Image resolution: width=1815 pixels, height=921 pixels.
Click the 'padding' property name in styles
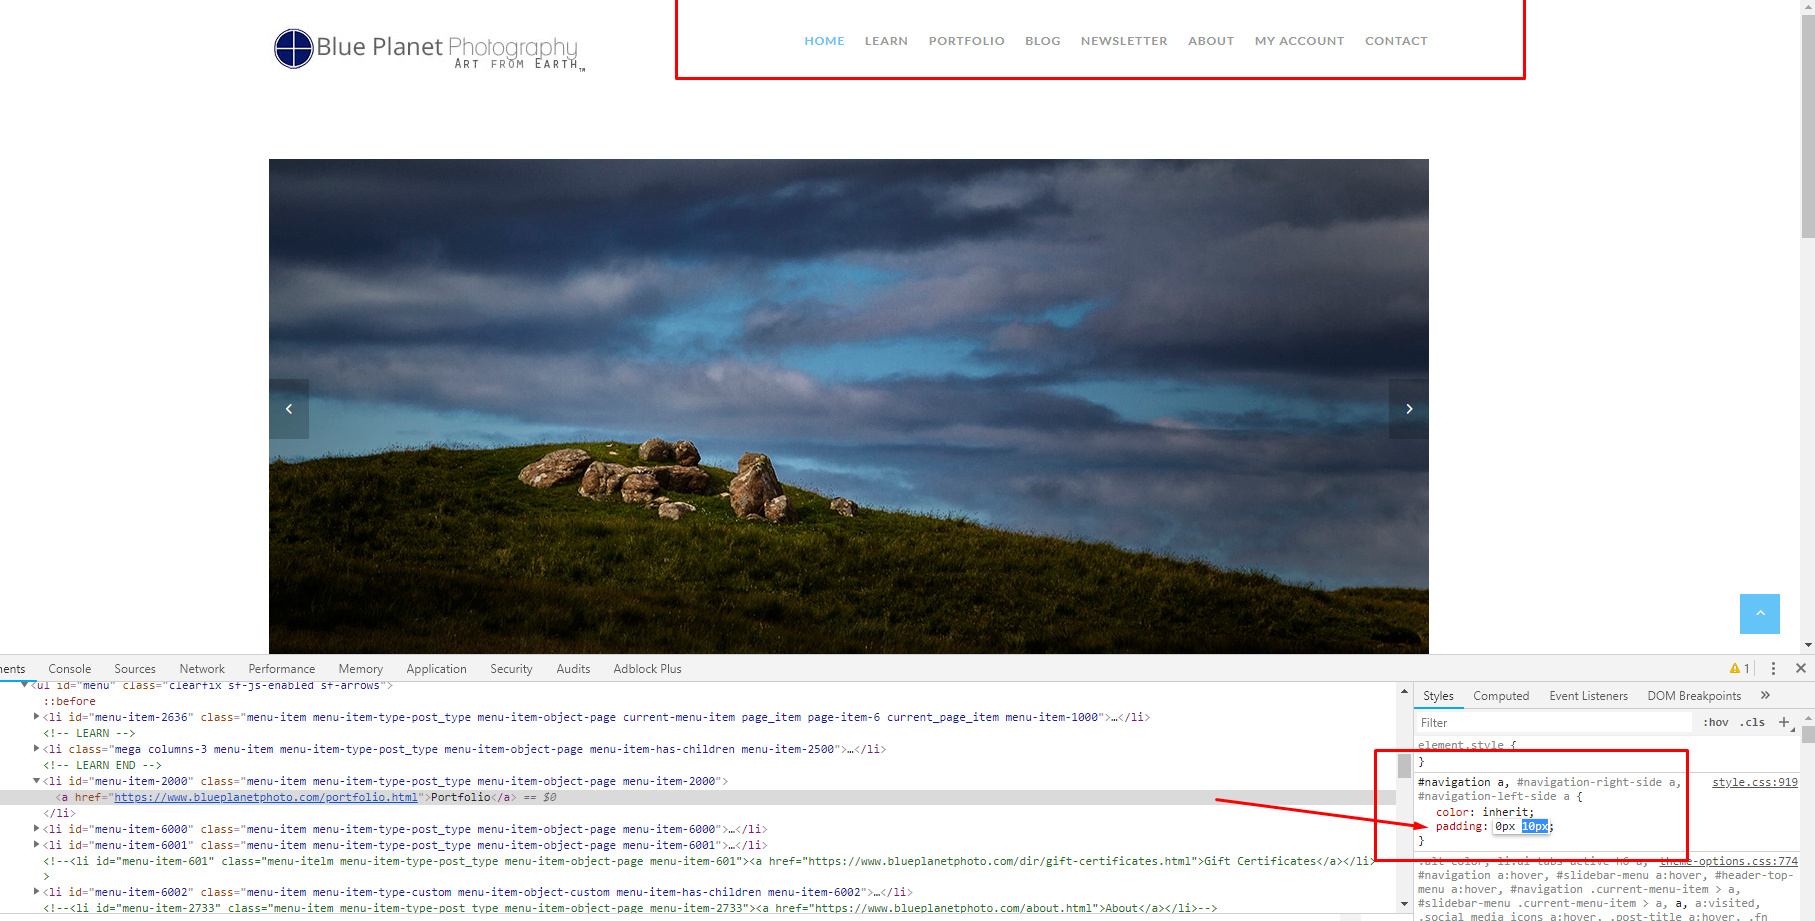click(x=1459, y=826)
